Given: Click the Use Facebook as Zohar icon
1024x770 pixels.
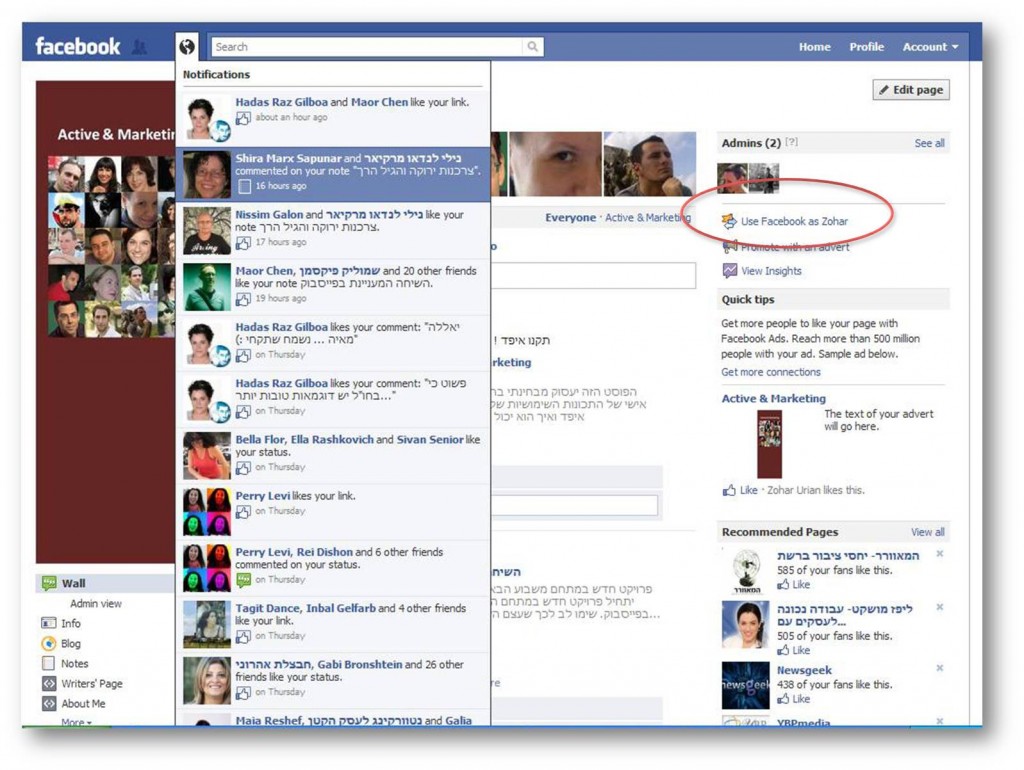Looking at the screenshot, I should click(729, 221).
